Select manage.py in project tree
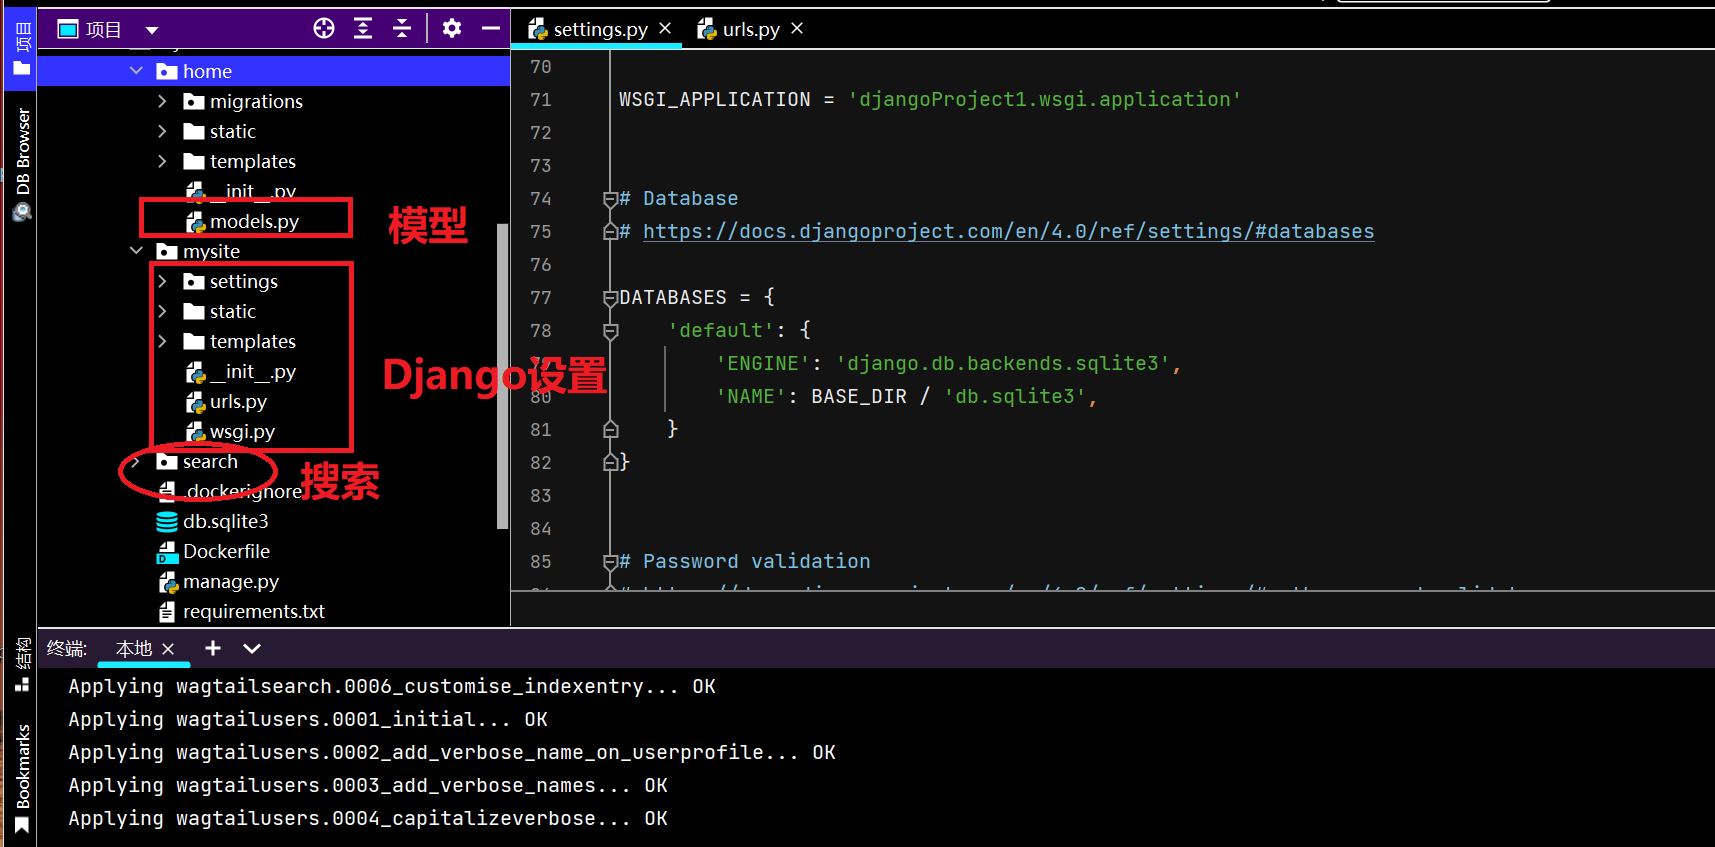 tap(230, 581)
